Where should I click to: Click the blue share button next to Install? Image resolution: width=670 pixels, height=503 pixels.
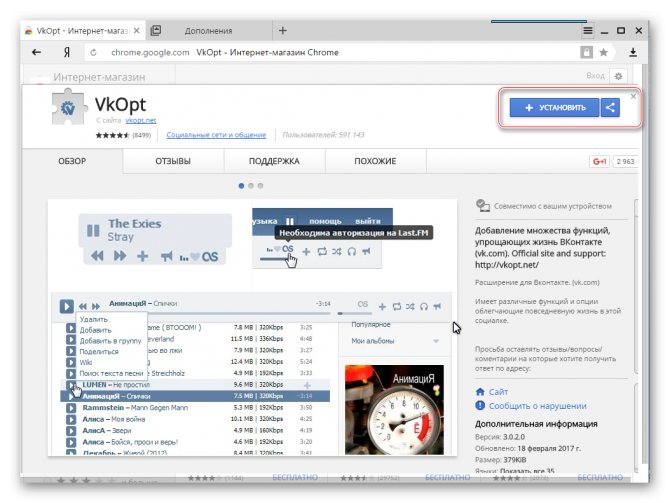pos(610,107)
